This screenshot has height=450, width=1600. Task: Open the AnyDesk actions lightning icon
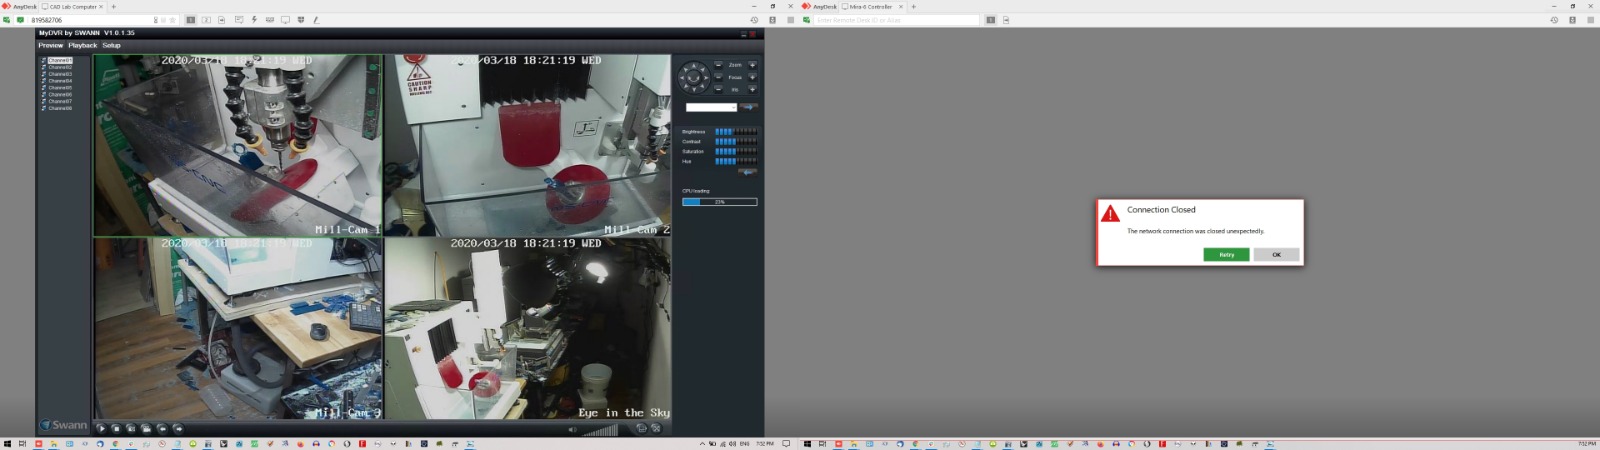coord(254,20)
